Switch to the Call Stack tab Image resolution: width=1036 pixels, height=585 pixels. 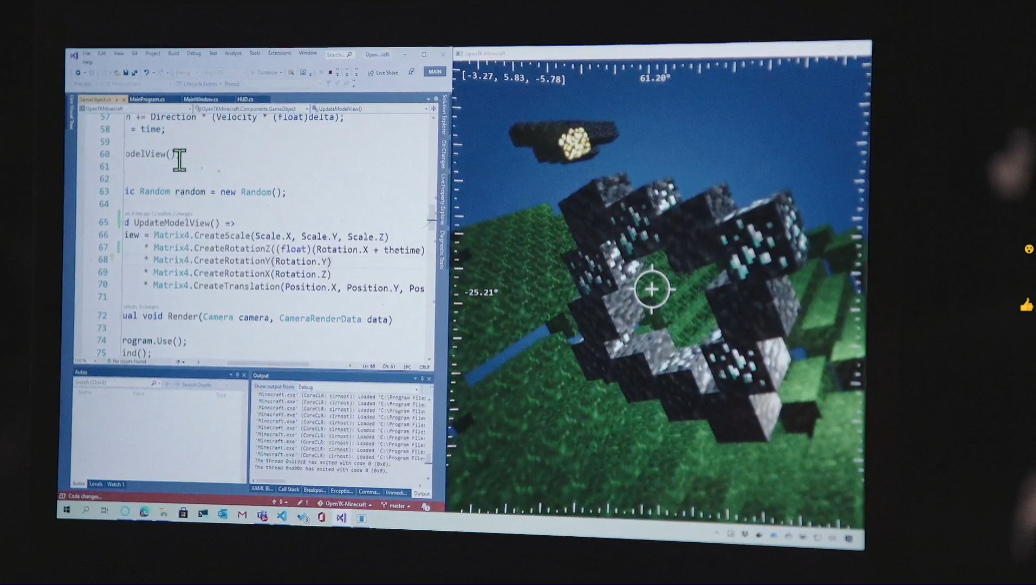(x=289, y=489)
